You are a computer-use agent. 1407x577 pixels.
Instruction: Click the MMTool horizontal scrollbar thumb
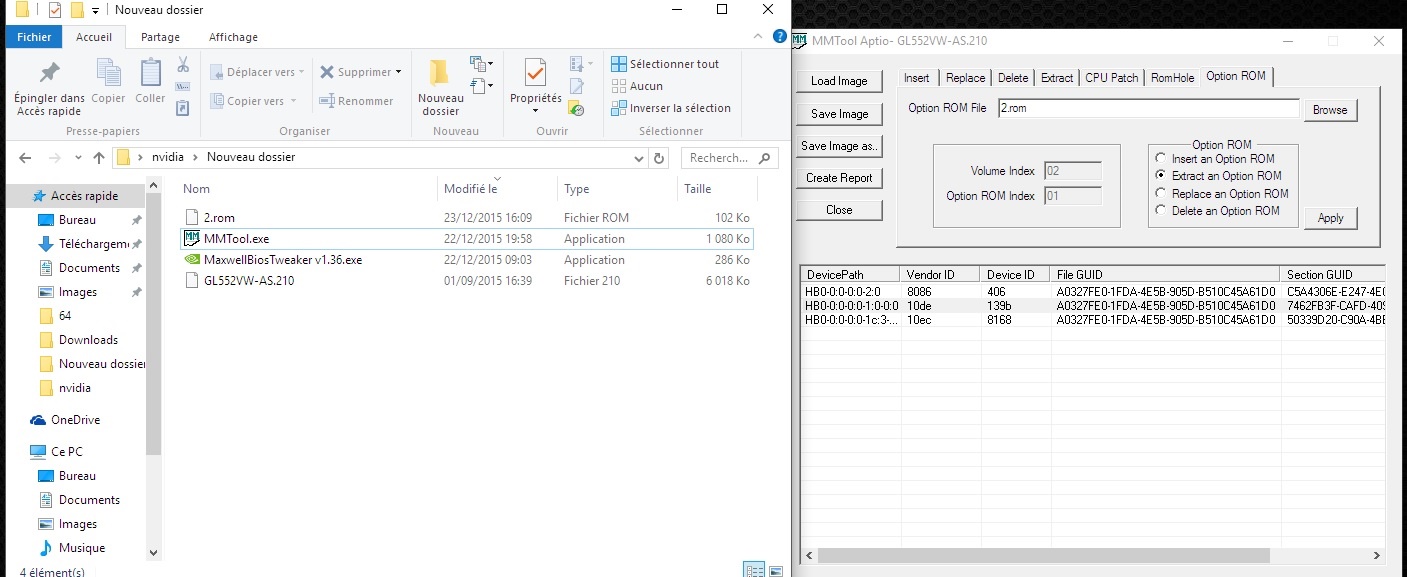(x=1043, y=555)
